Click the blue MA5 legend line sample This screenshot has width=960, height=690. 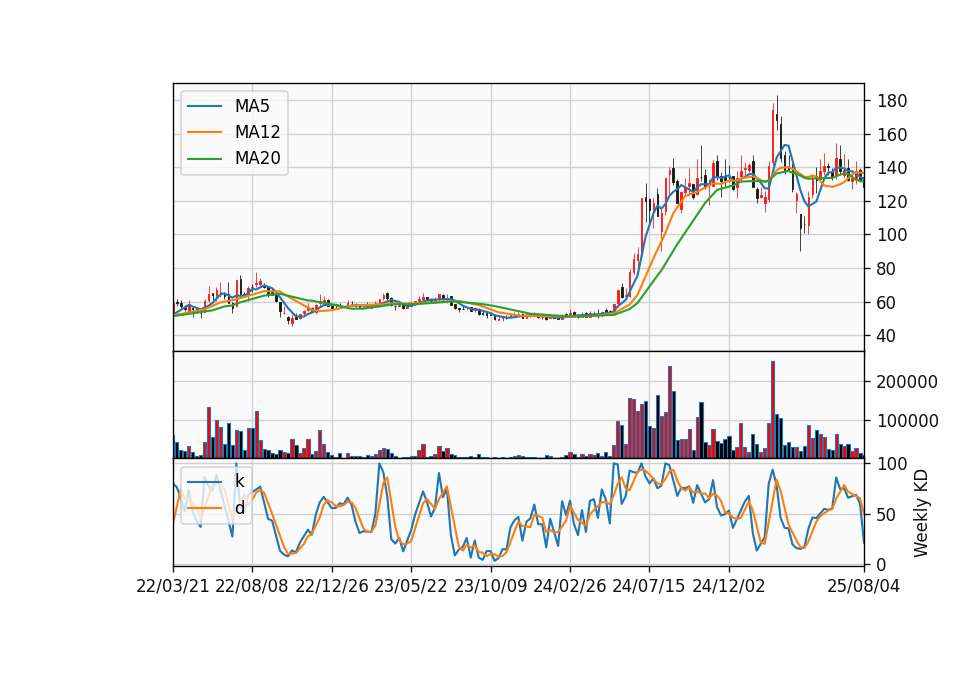click(x=204, y=107)
